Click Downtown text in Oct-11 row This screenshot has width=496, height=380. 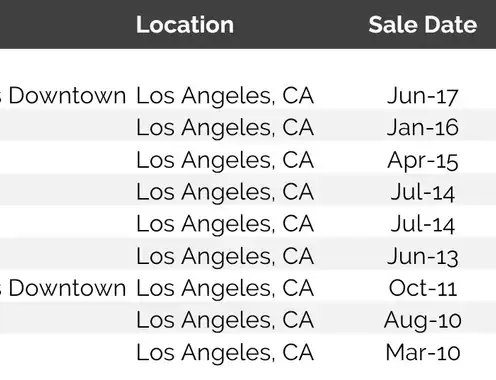point(67,288)
